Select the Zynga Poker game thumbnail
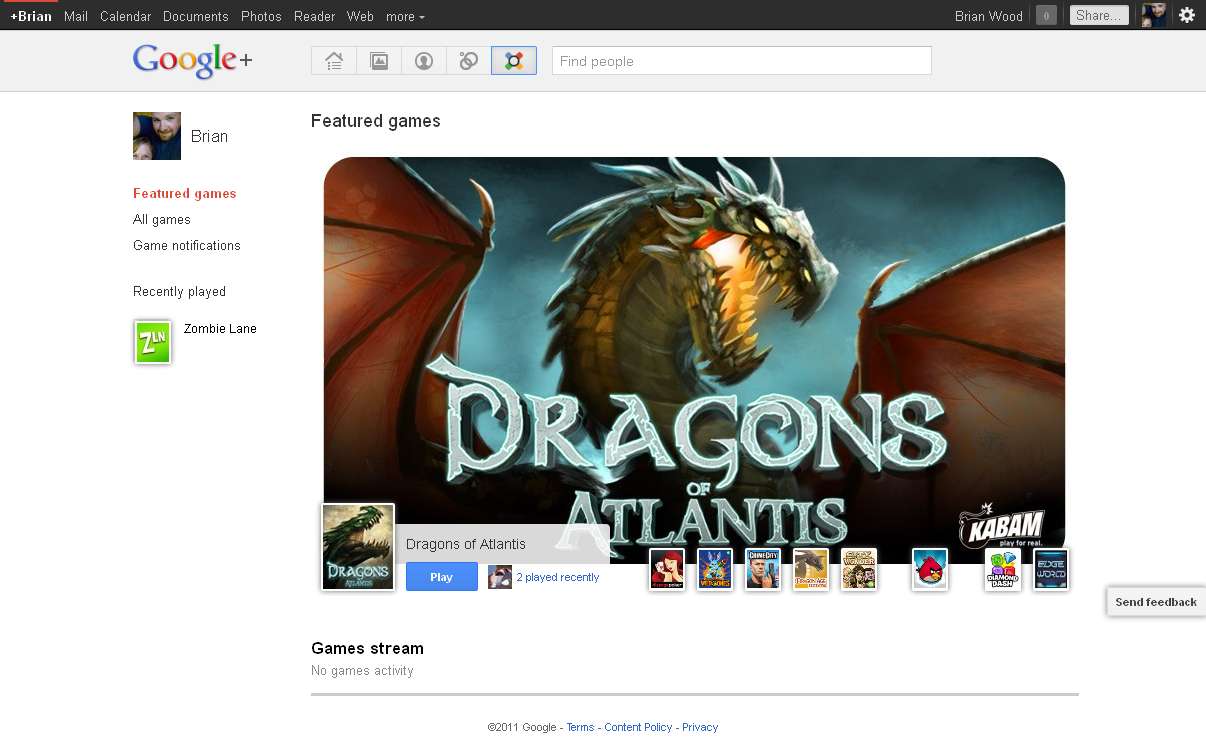The image size is (1206, 738). click(x=667, y=569)
